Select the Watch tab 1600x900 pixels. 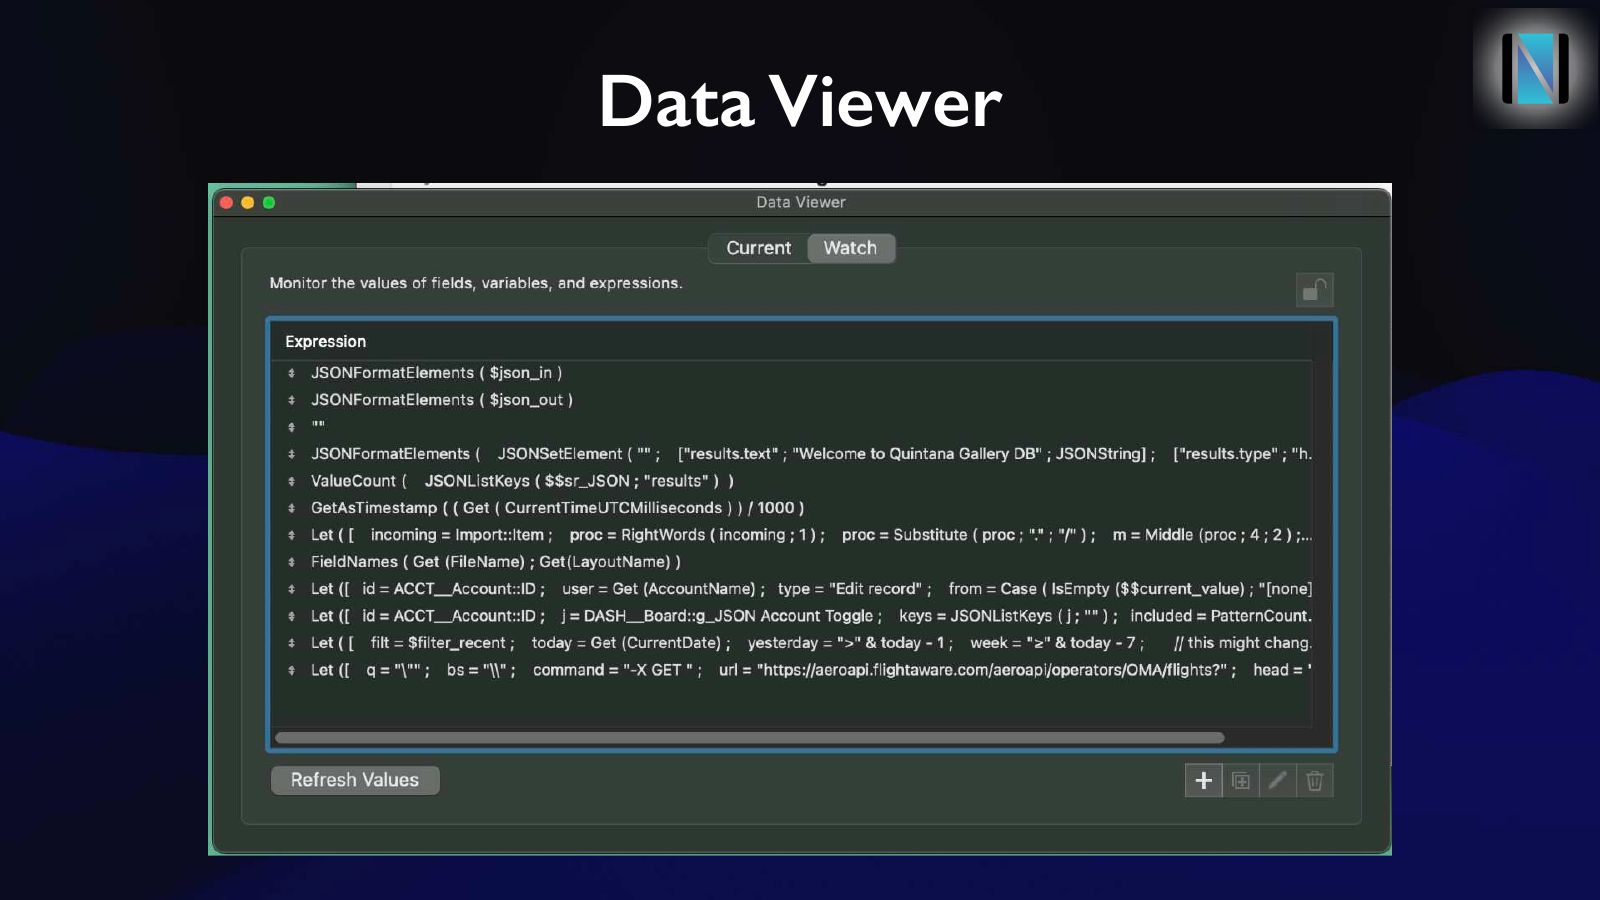850,248
